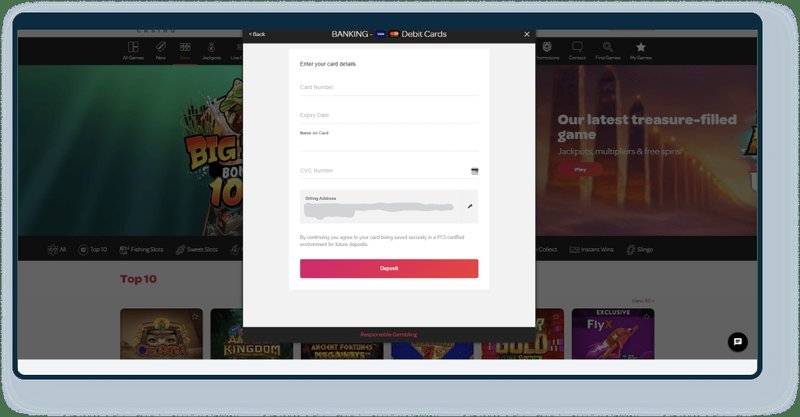Click the Expiry Date field
Screen dimensions: 800x417
[x=389, y=115]
